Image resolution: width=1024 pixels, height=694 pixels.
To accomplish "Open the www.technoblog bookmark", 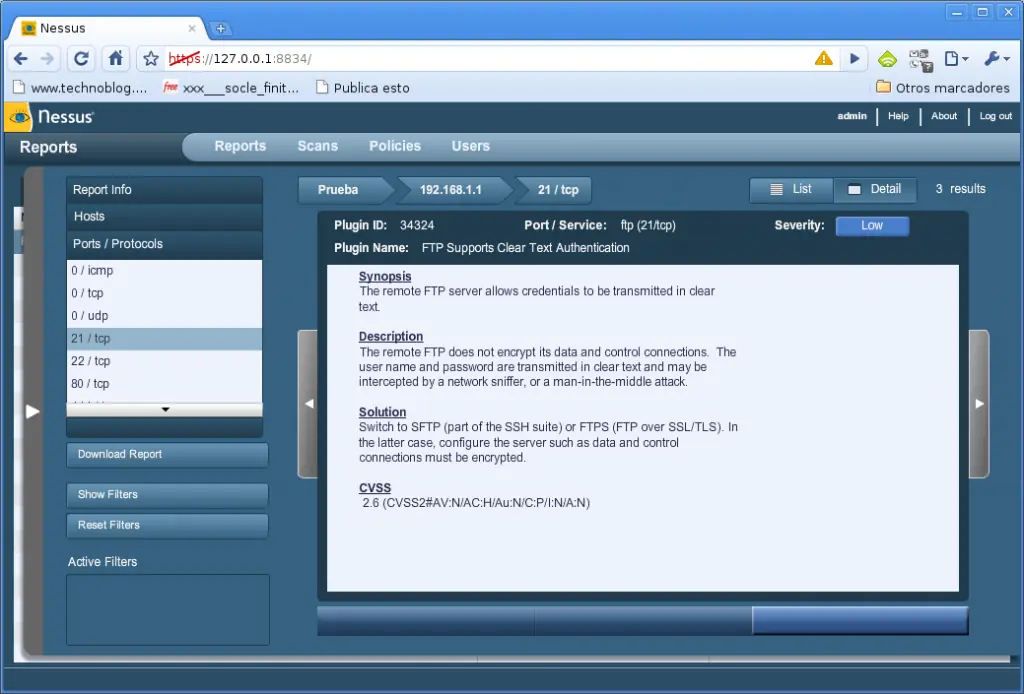I will coord(80,88).
